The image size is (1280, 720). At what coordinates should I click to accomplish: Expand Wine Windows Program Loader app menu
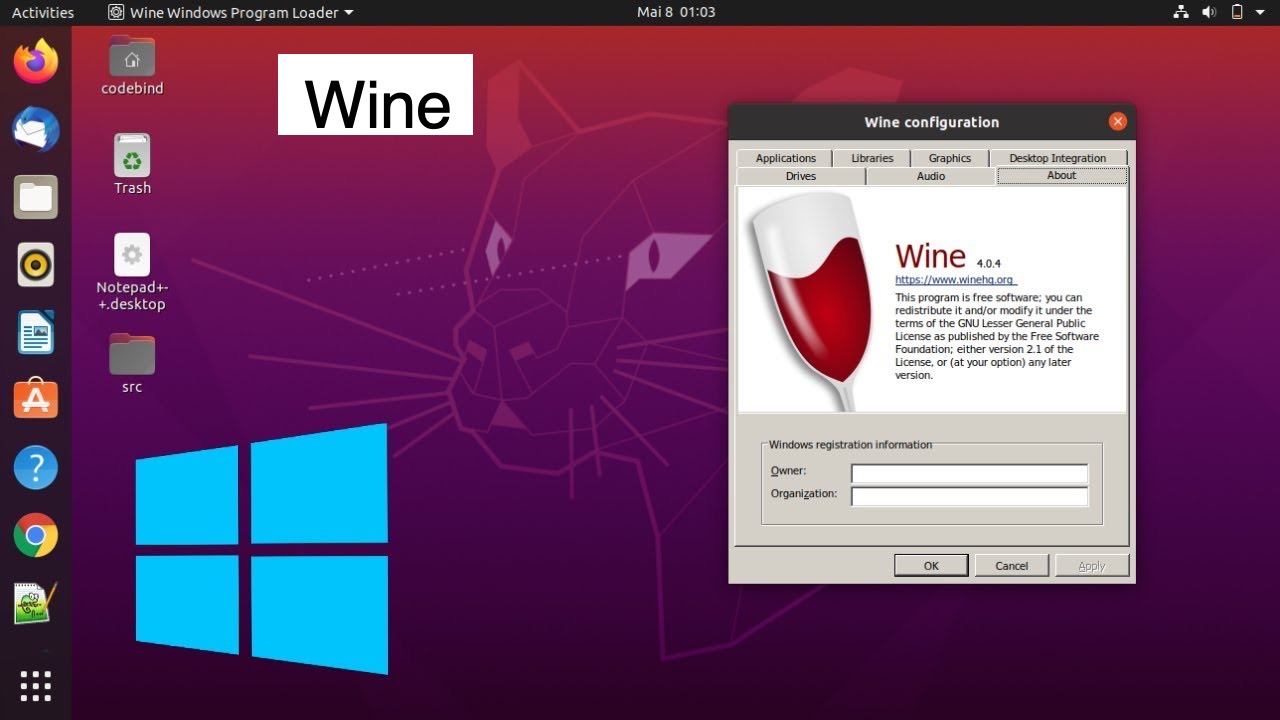point(230,13)
